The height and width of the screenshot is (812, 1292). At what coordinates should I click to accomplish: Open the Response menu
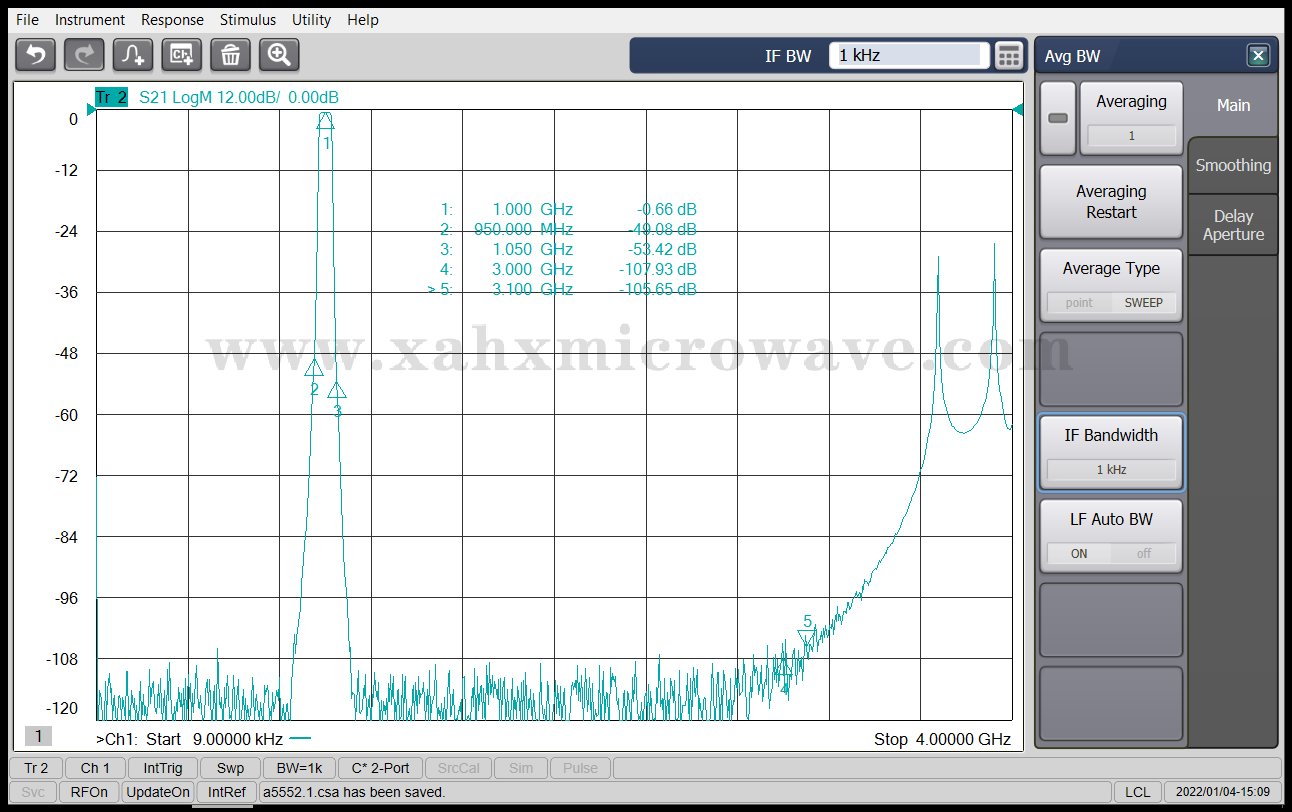(x=172, y=19)
